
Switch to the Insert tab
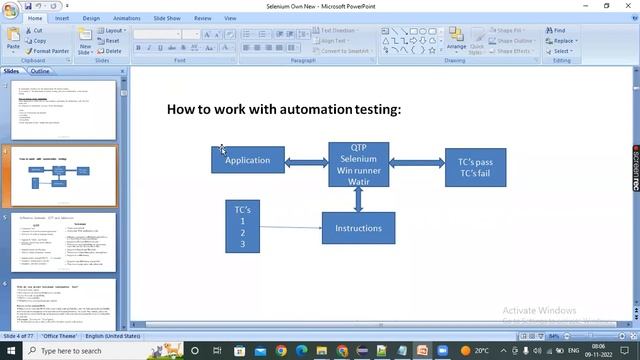click(62, 18)
